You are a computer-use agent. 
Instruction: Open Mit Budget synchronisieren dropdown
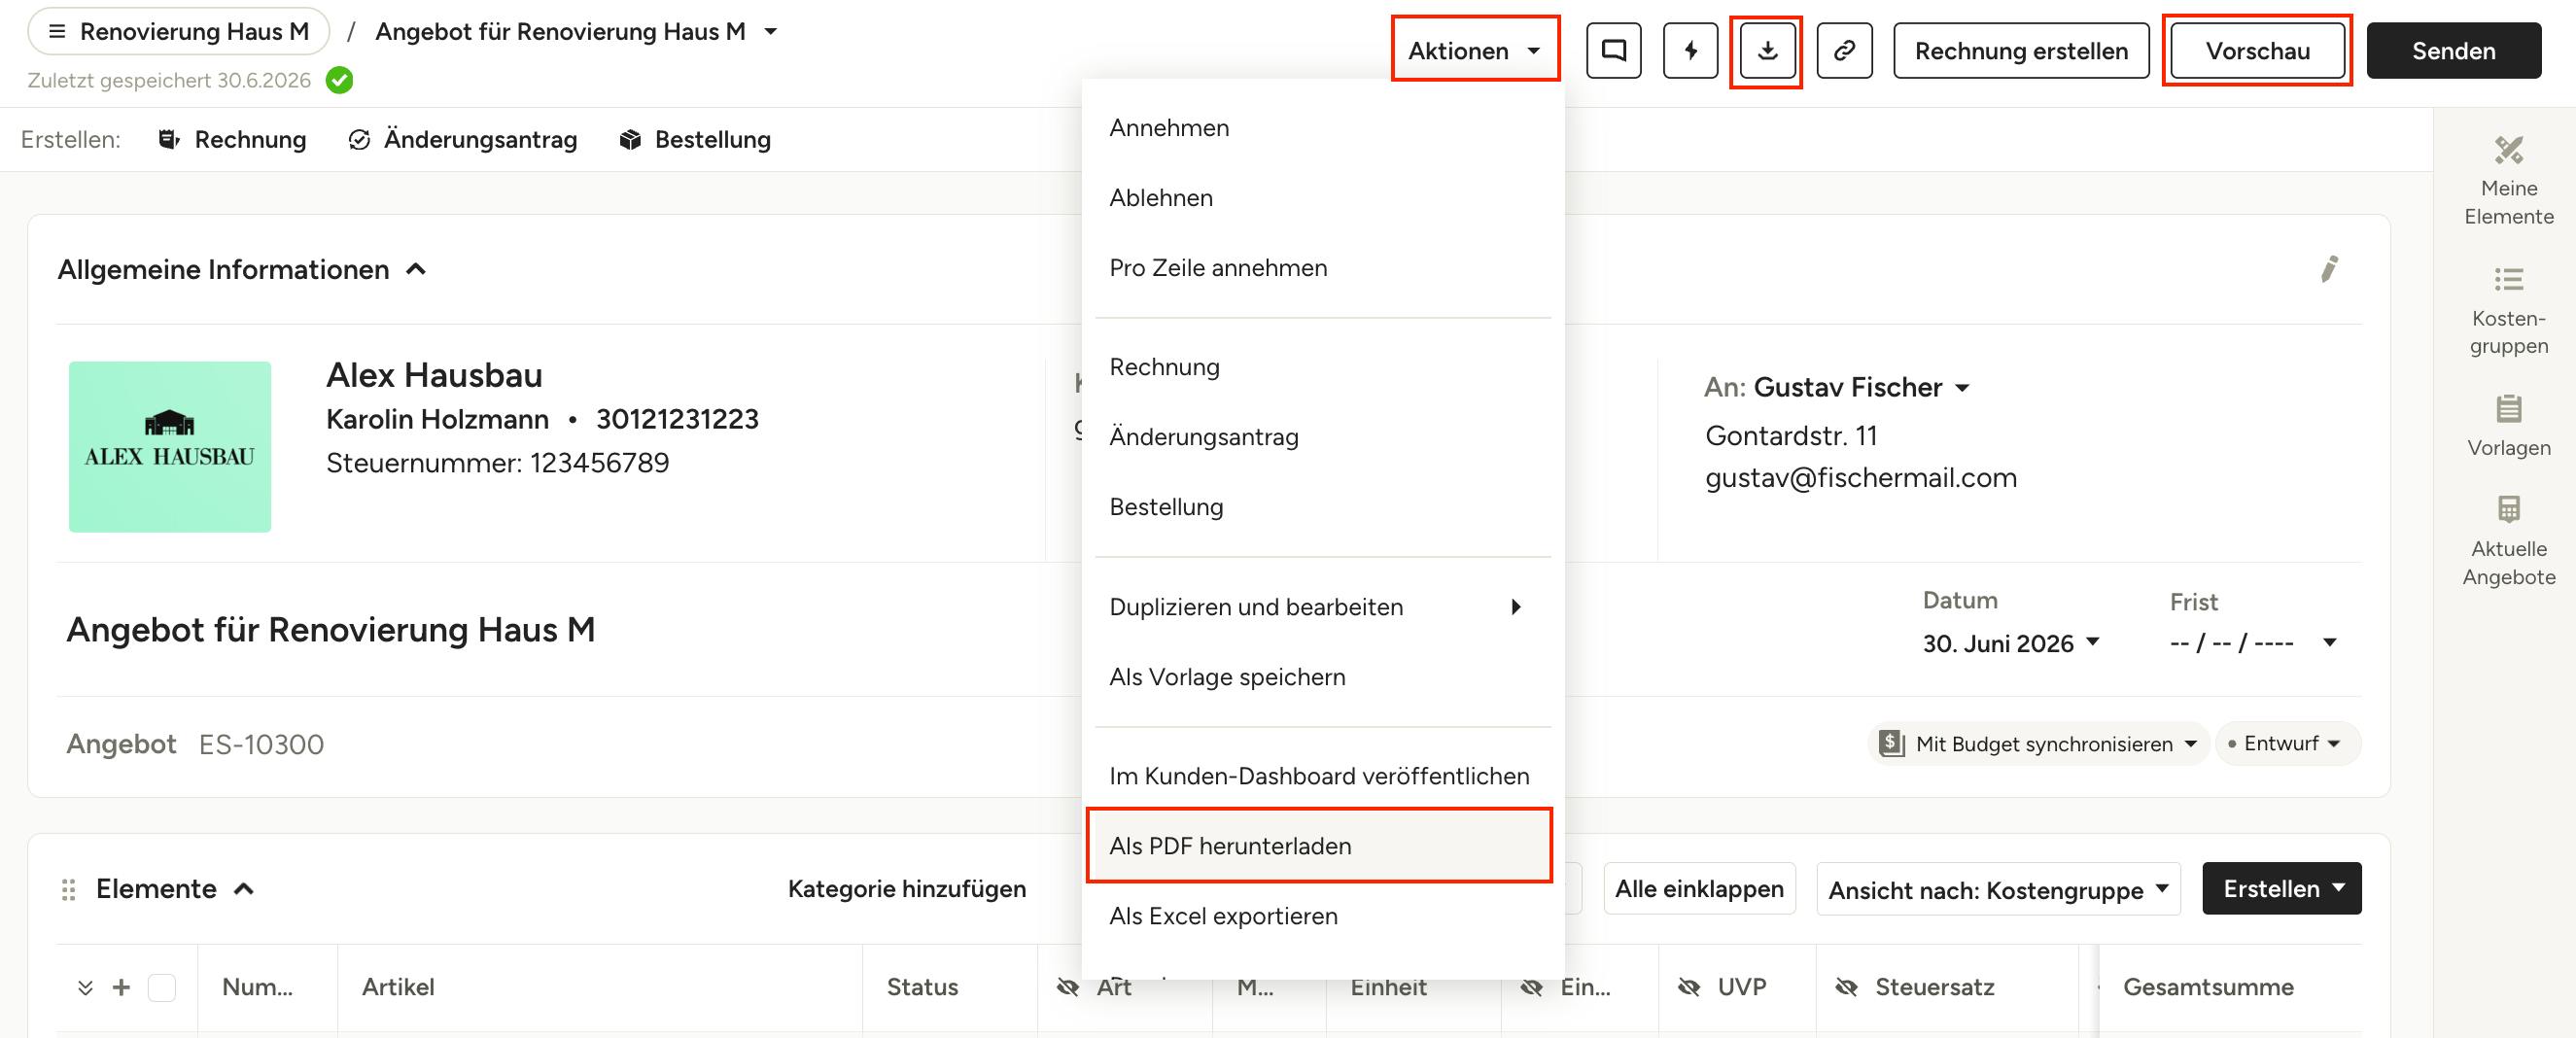point(2038,744)
